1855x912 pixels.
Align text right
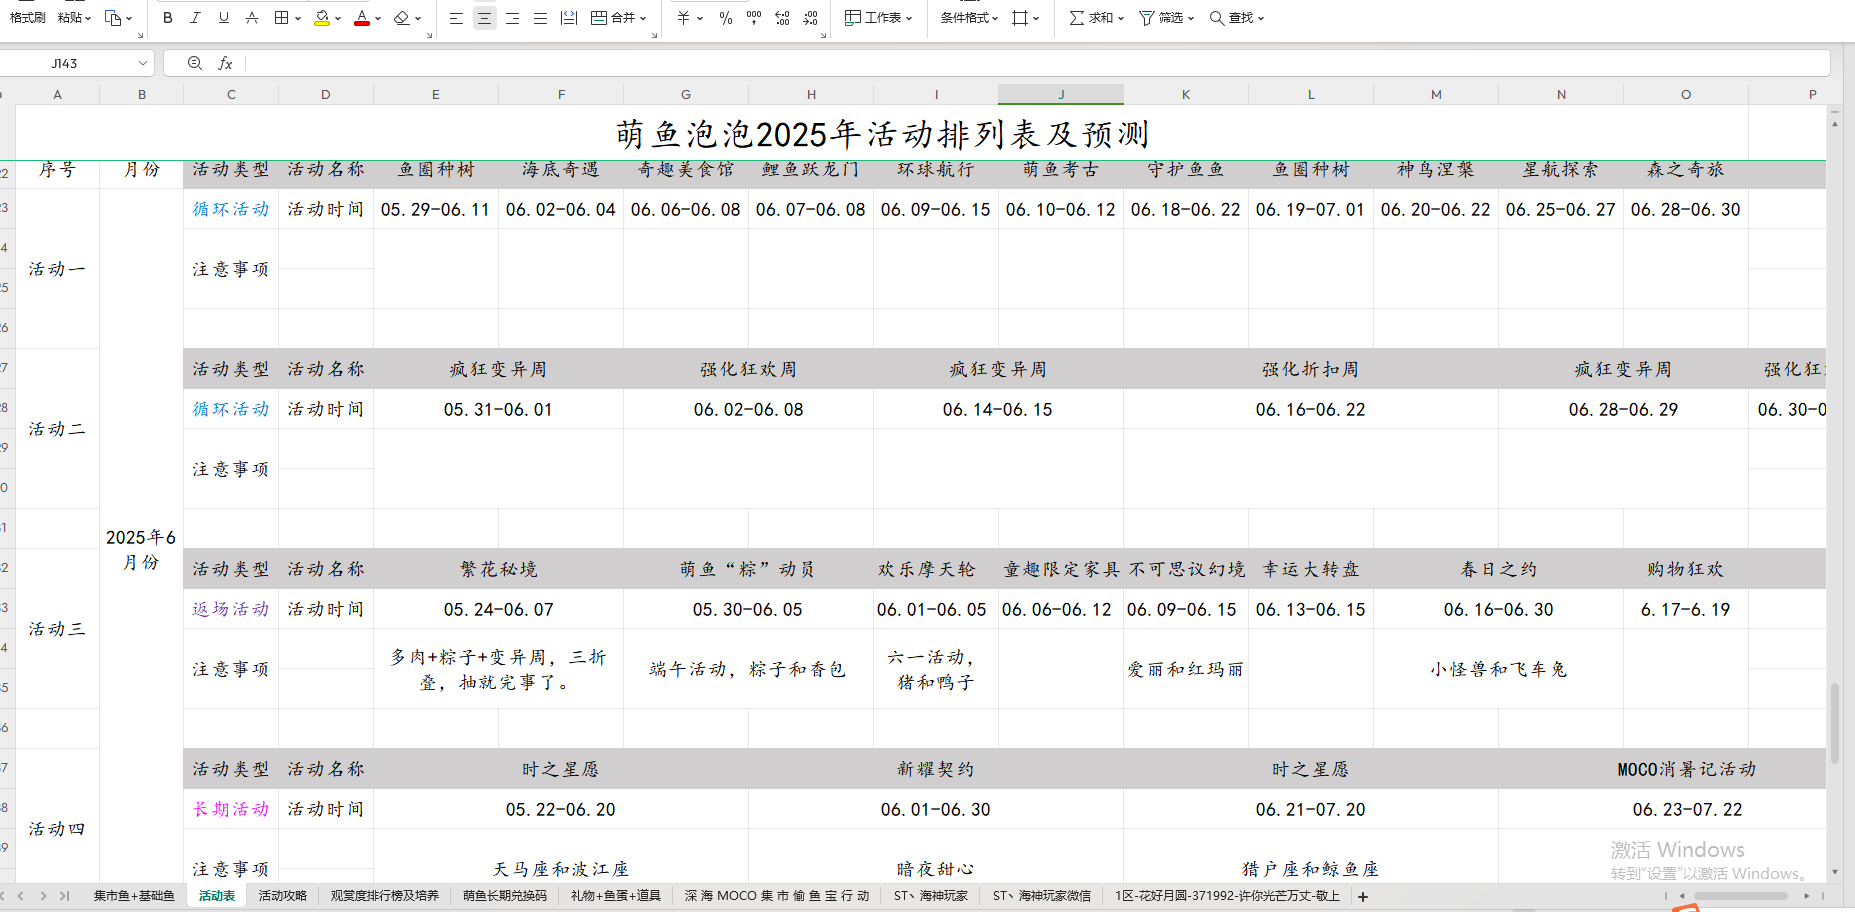512,18
